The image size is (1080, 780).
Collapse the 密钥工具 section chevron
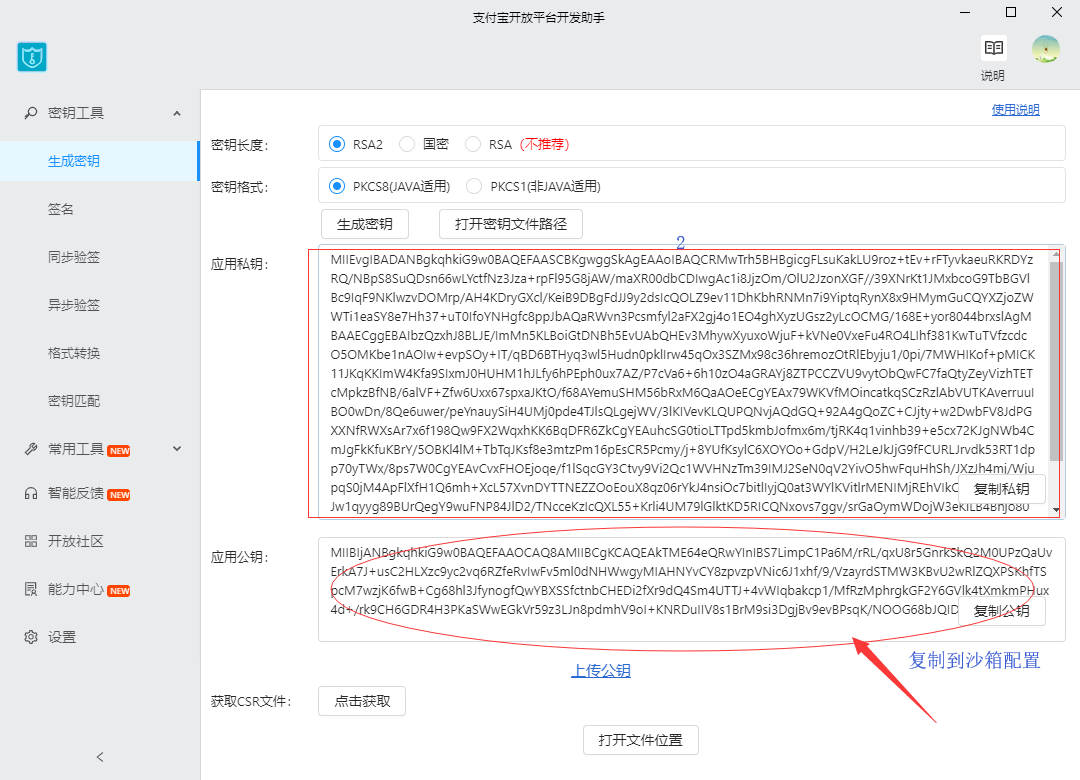point(177,113)
